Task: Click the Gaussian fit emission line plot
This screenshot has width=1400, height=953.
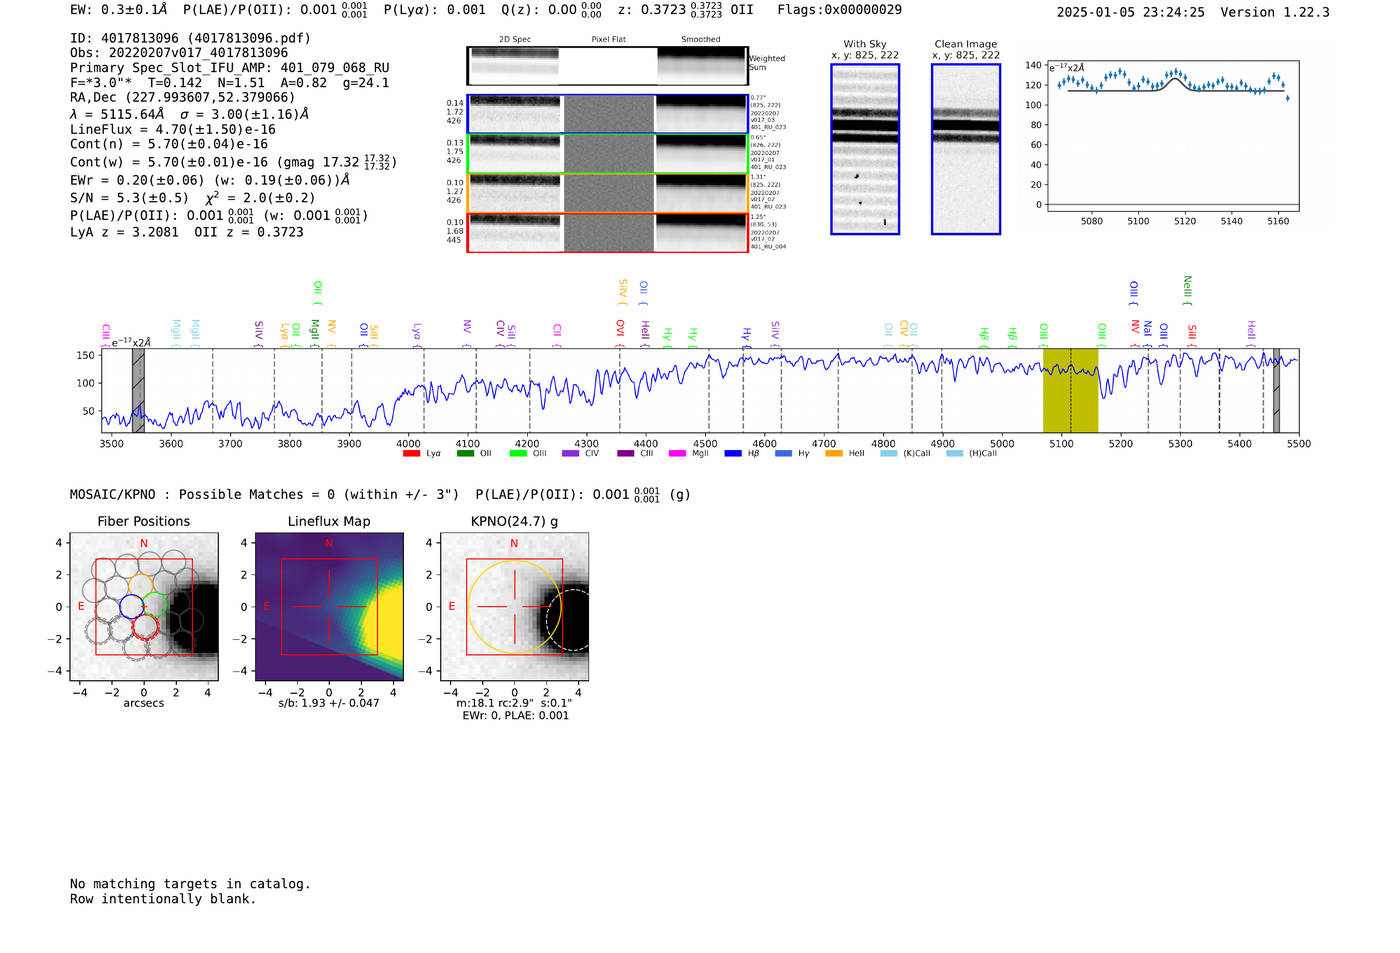Action: 1173,135
